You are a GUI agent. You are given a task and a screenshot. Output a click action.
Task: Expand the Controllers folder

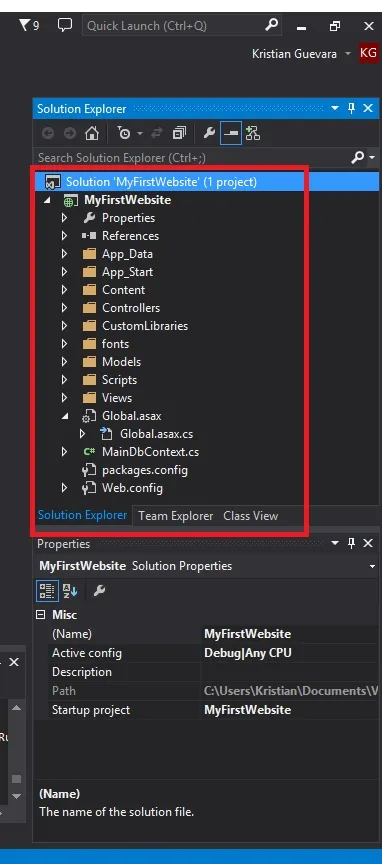[64, 308]
